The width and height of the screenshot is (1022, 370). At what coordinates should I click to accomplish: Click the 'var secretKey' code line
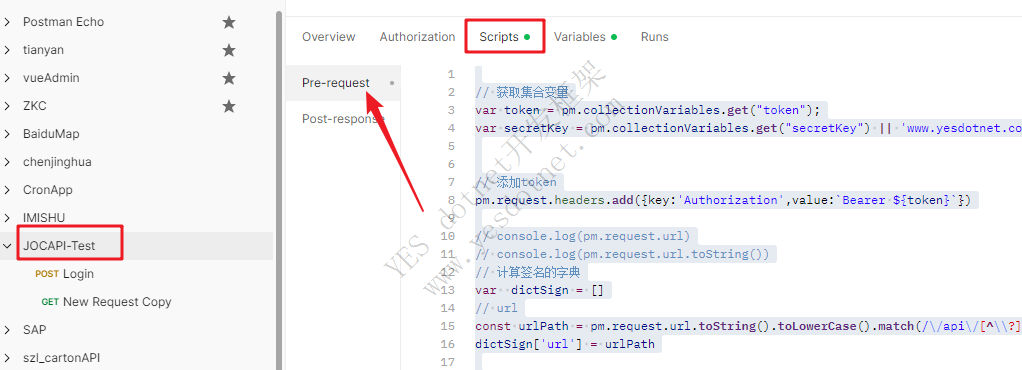click(x=748, y=128)
